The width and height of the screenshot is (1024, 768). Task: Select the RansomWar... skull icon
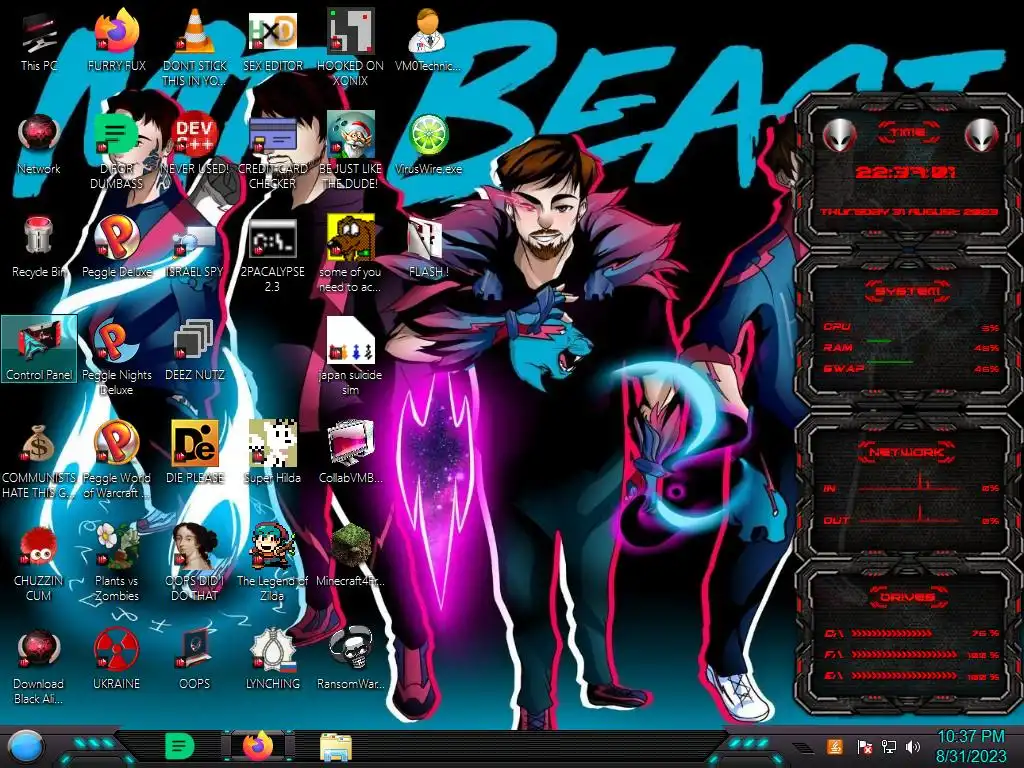pyautogui.click(x=350, y=660)
